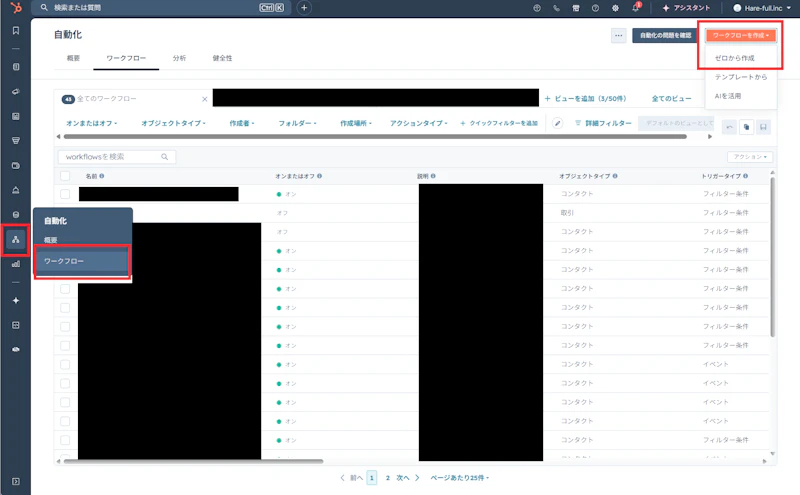
Task: Click the phone calling icon
Action: (x=556, y=8)
